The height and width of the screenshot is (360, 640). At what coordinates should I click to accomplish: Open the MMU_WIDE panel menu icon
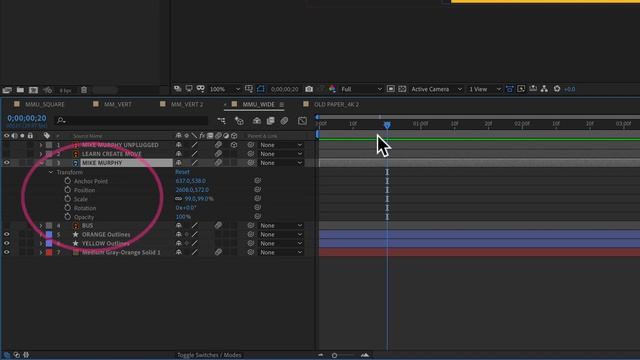coord(282,104)
